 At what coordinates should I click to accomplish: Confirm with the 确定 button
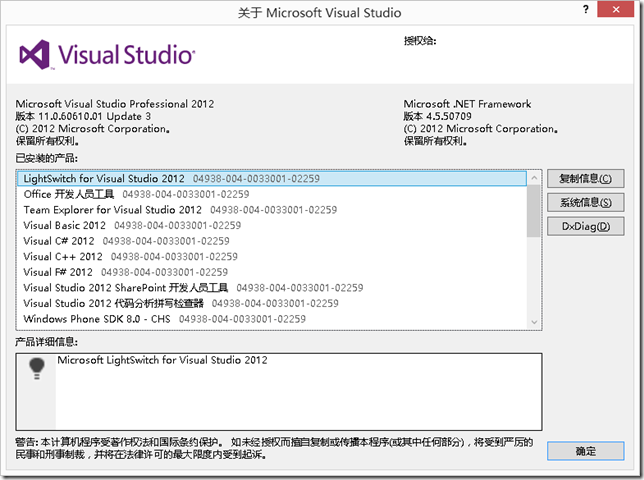coord(585,451)
